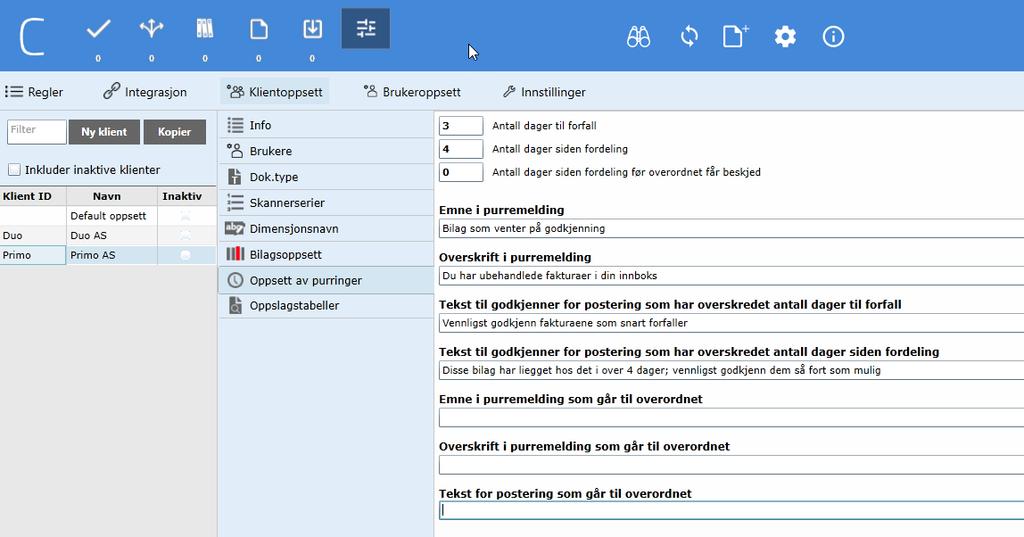1024x537 pixels.
Task: Click the Emne i purremelding text field
Action: 731,229
